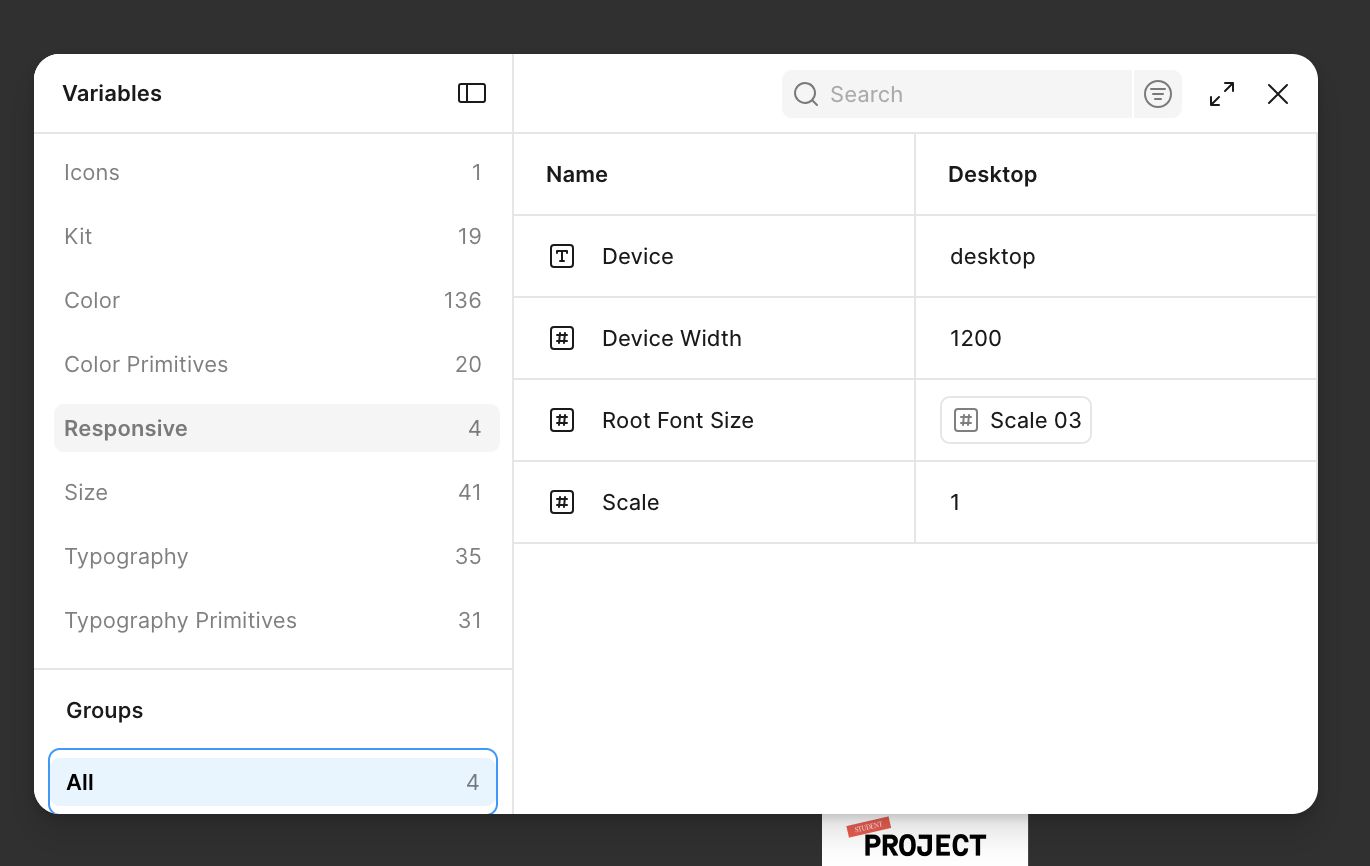Click the icon inside Scale 03 chip

point(965,420)
